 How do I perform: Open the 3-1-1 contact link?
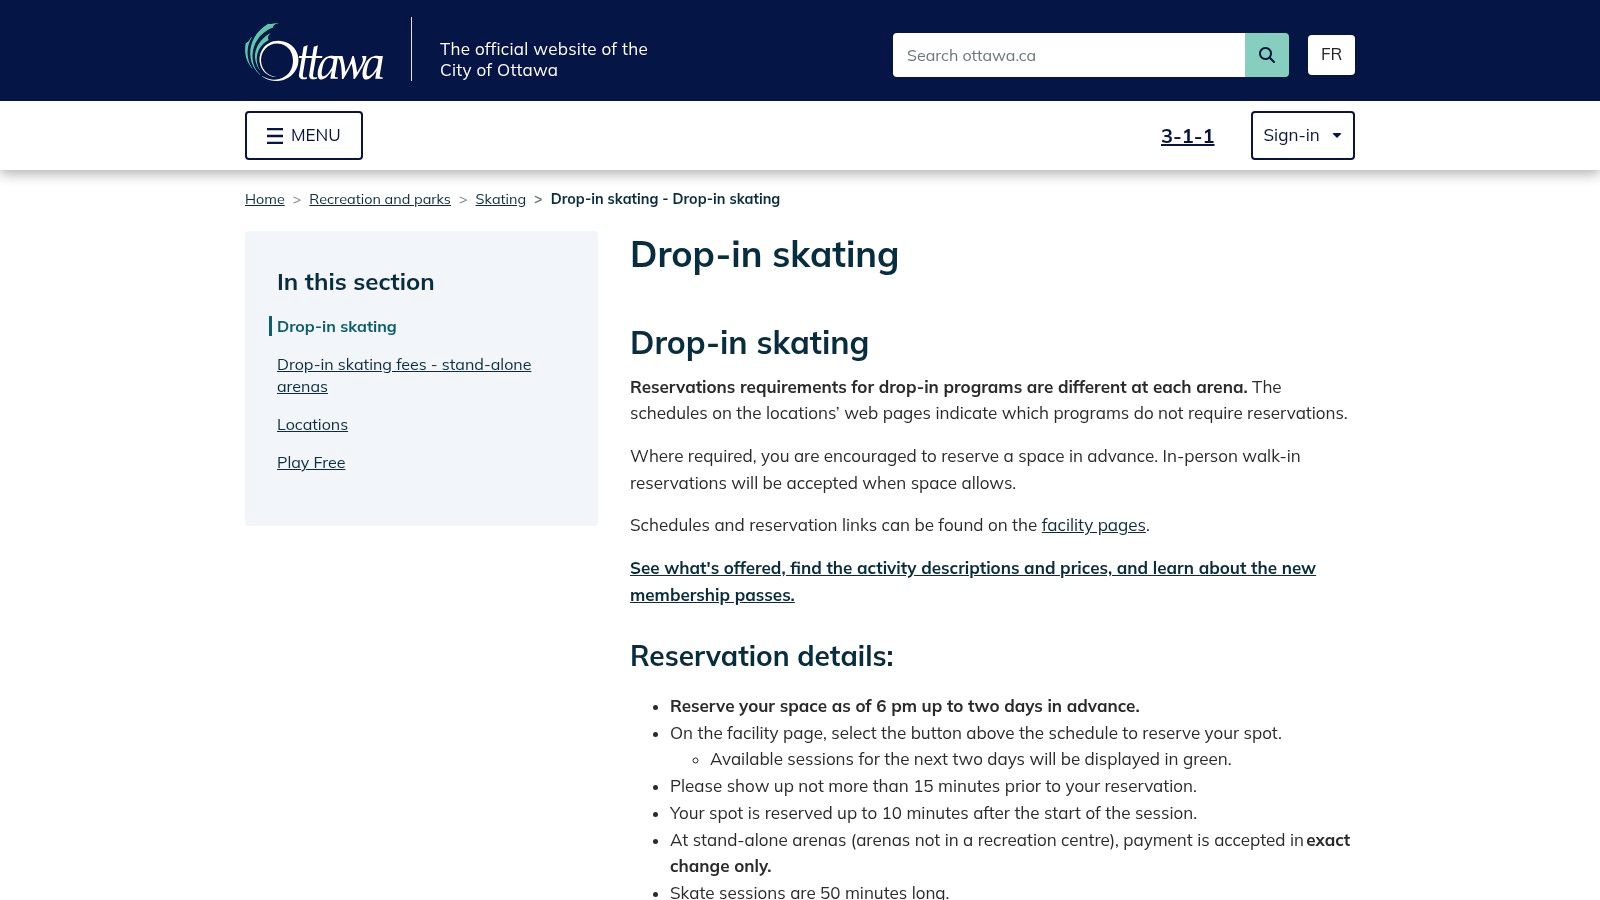[1187, 135]
